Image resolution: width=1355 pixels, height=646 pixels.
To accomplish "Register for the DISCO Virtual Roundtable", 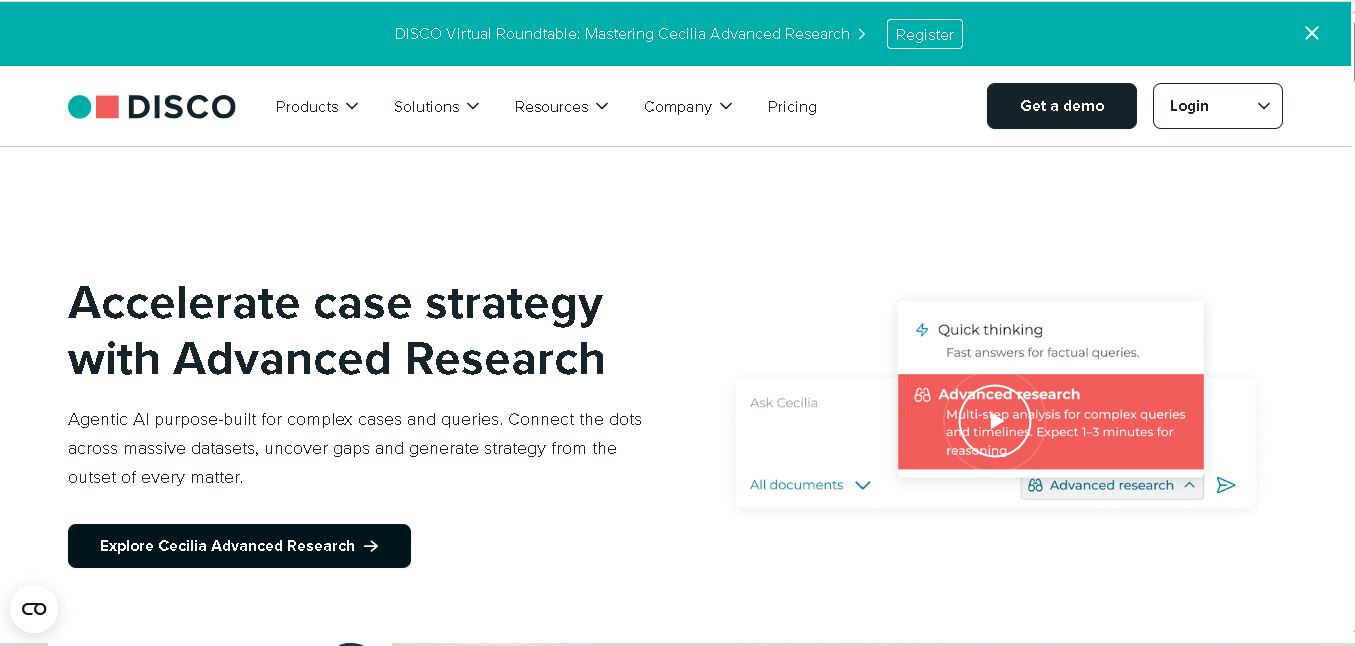I will [x=925, y=34].
